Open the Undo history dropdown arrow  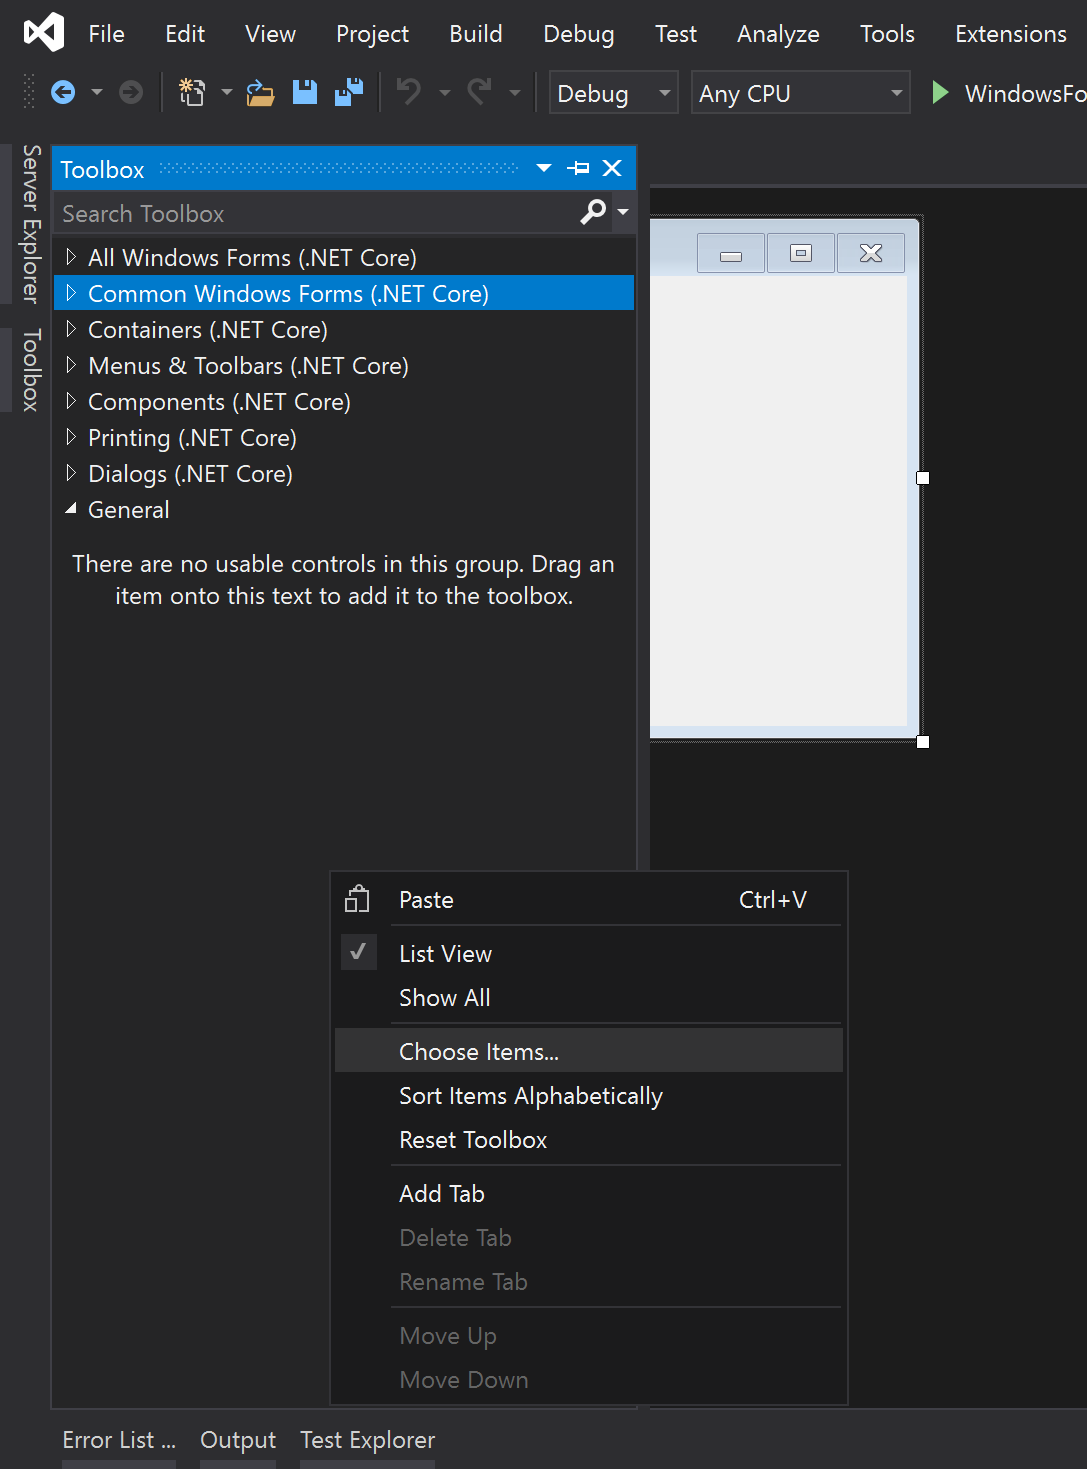click(445, 93)
